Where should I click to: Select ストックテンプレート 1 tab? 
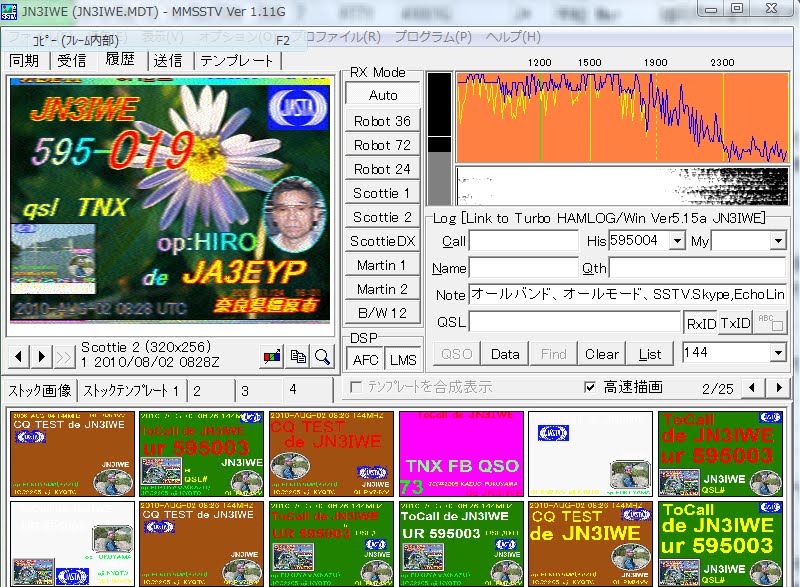[x=131, y=391]
